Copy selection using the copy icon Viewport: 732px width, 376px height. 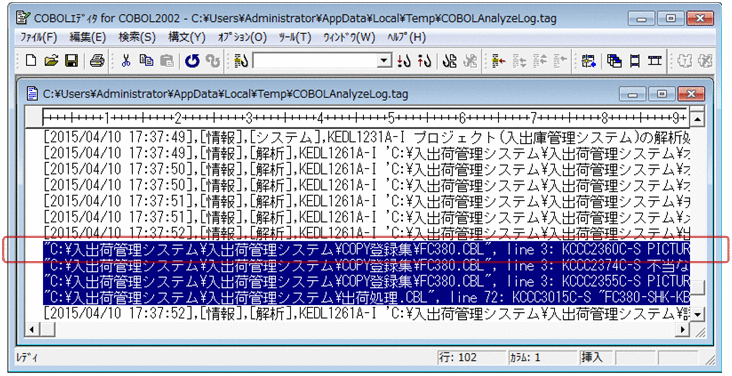click(147, 61)
